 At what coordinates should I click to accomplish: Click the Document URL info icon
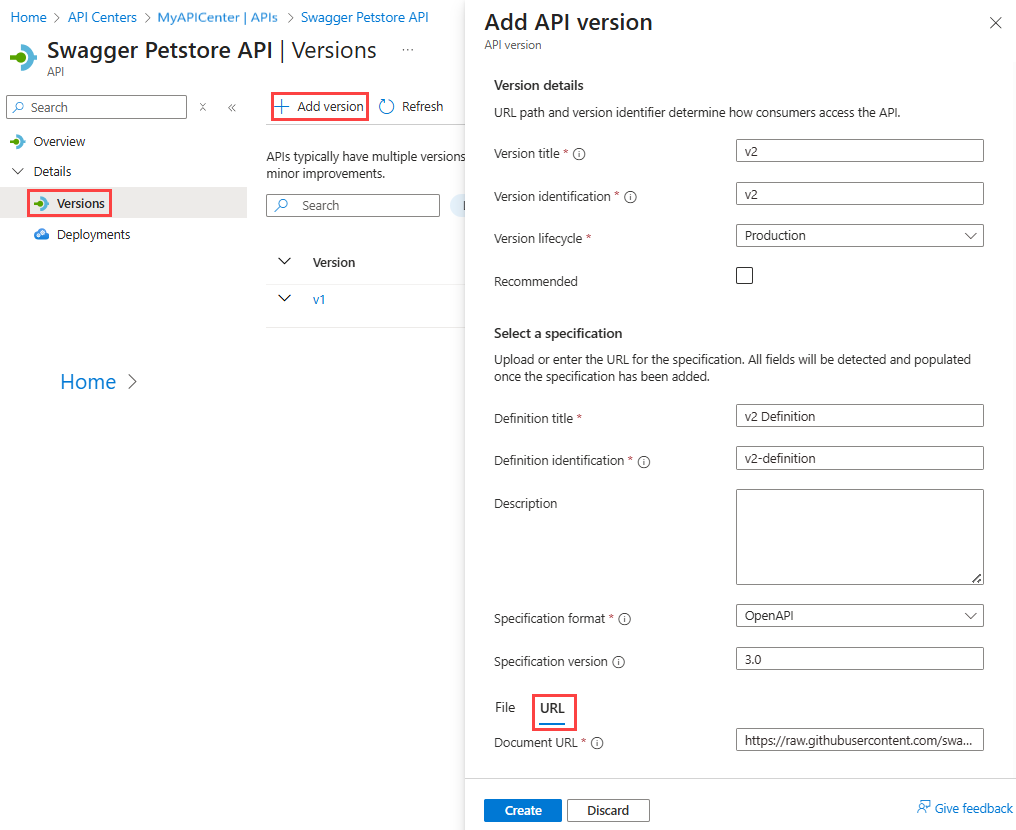click(x=597, y=743)
